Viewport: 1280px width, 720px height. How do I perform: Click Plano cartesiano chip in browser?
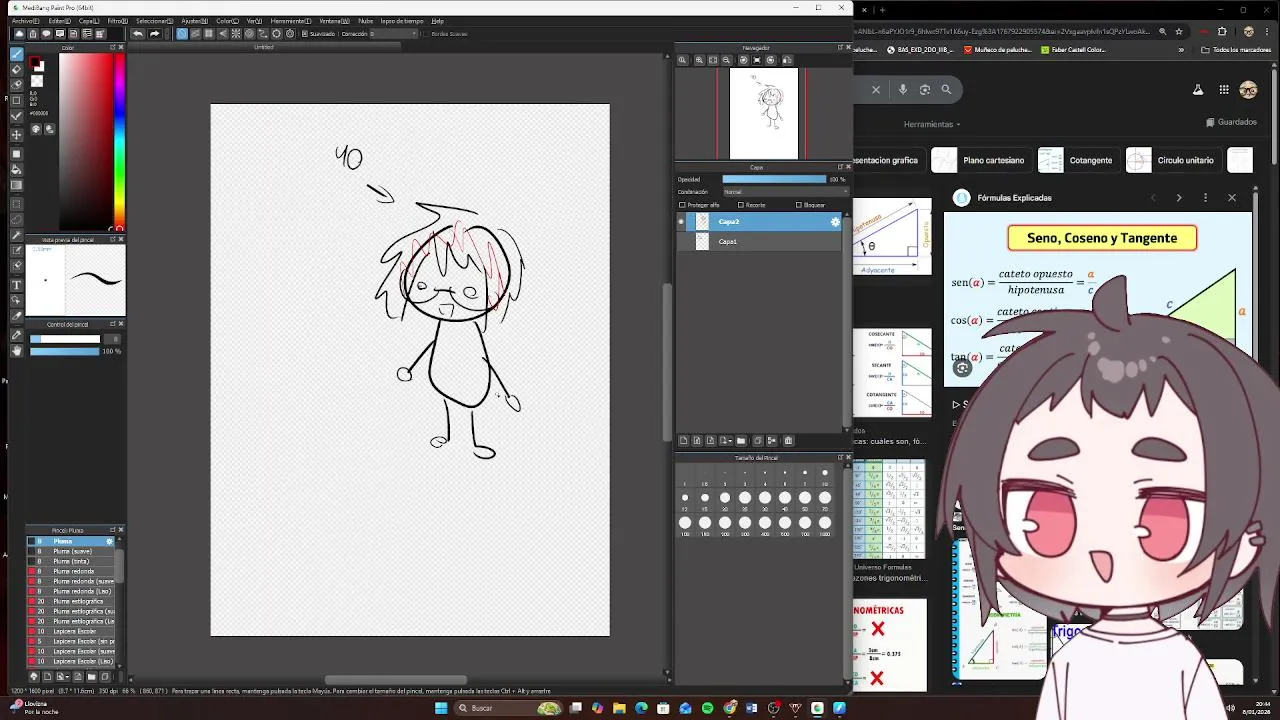(980, 160)
